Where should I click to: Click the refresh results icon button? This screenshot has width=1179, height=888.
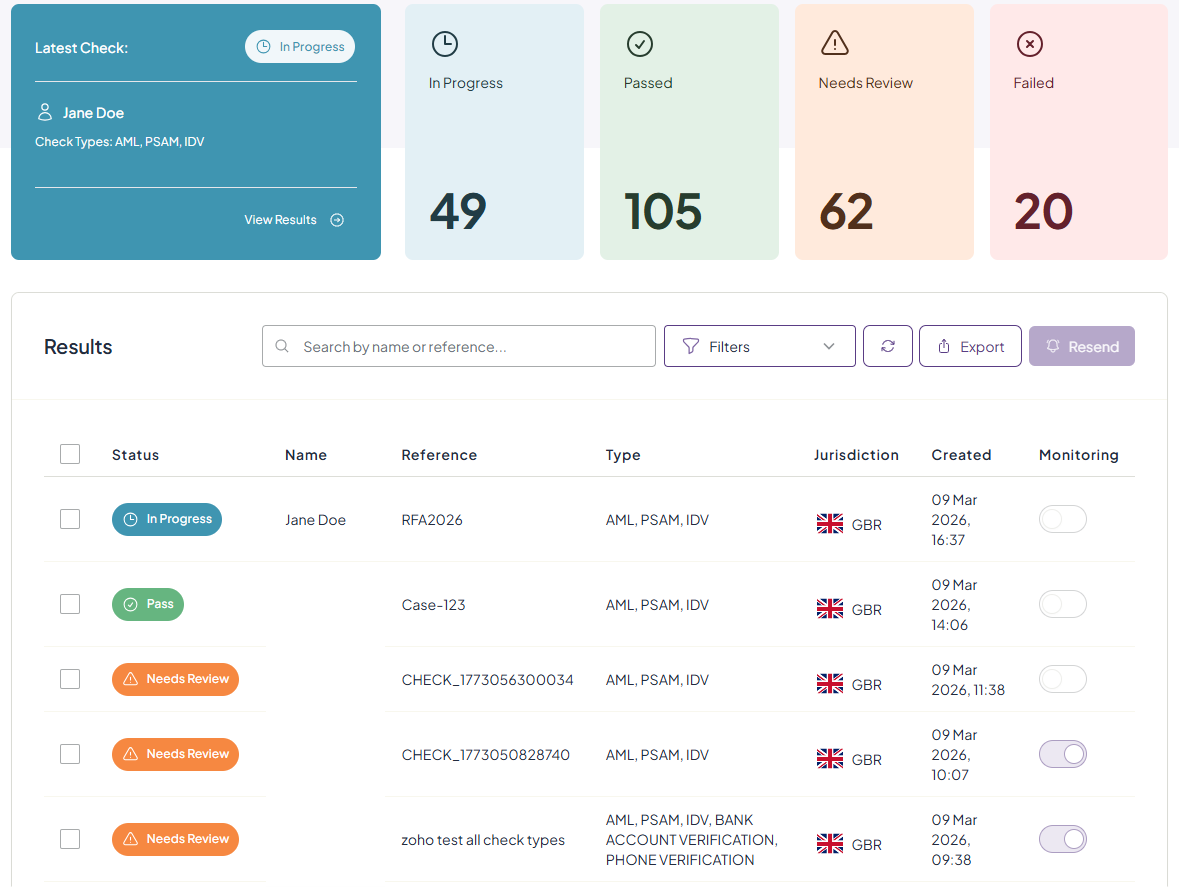[x=887, y=346]
